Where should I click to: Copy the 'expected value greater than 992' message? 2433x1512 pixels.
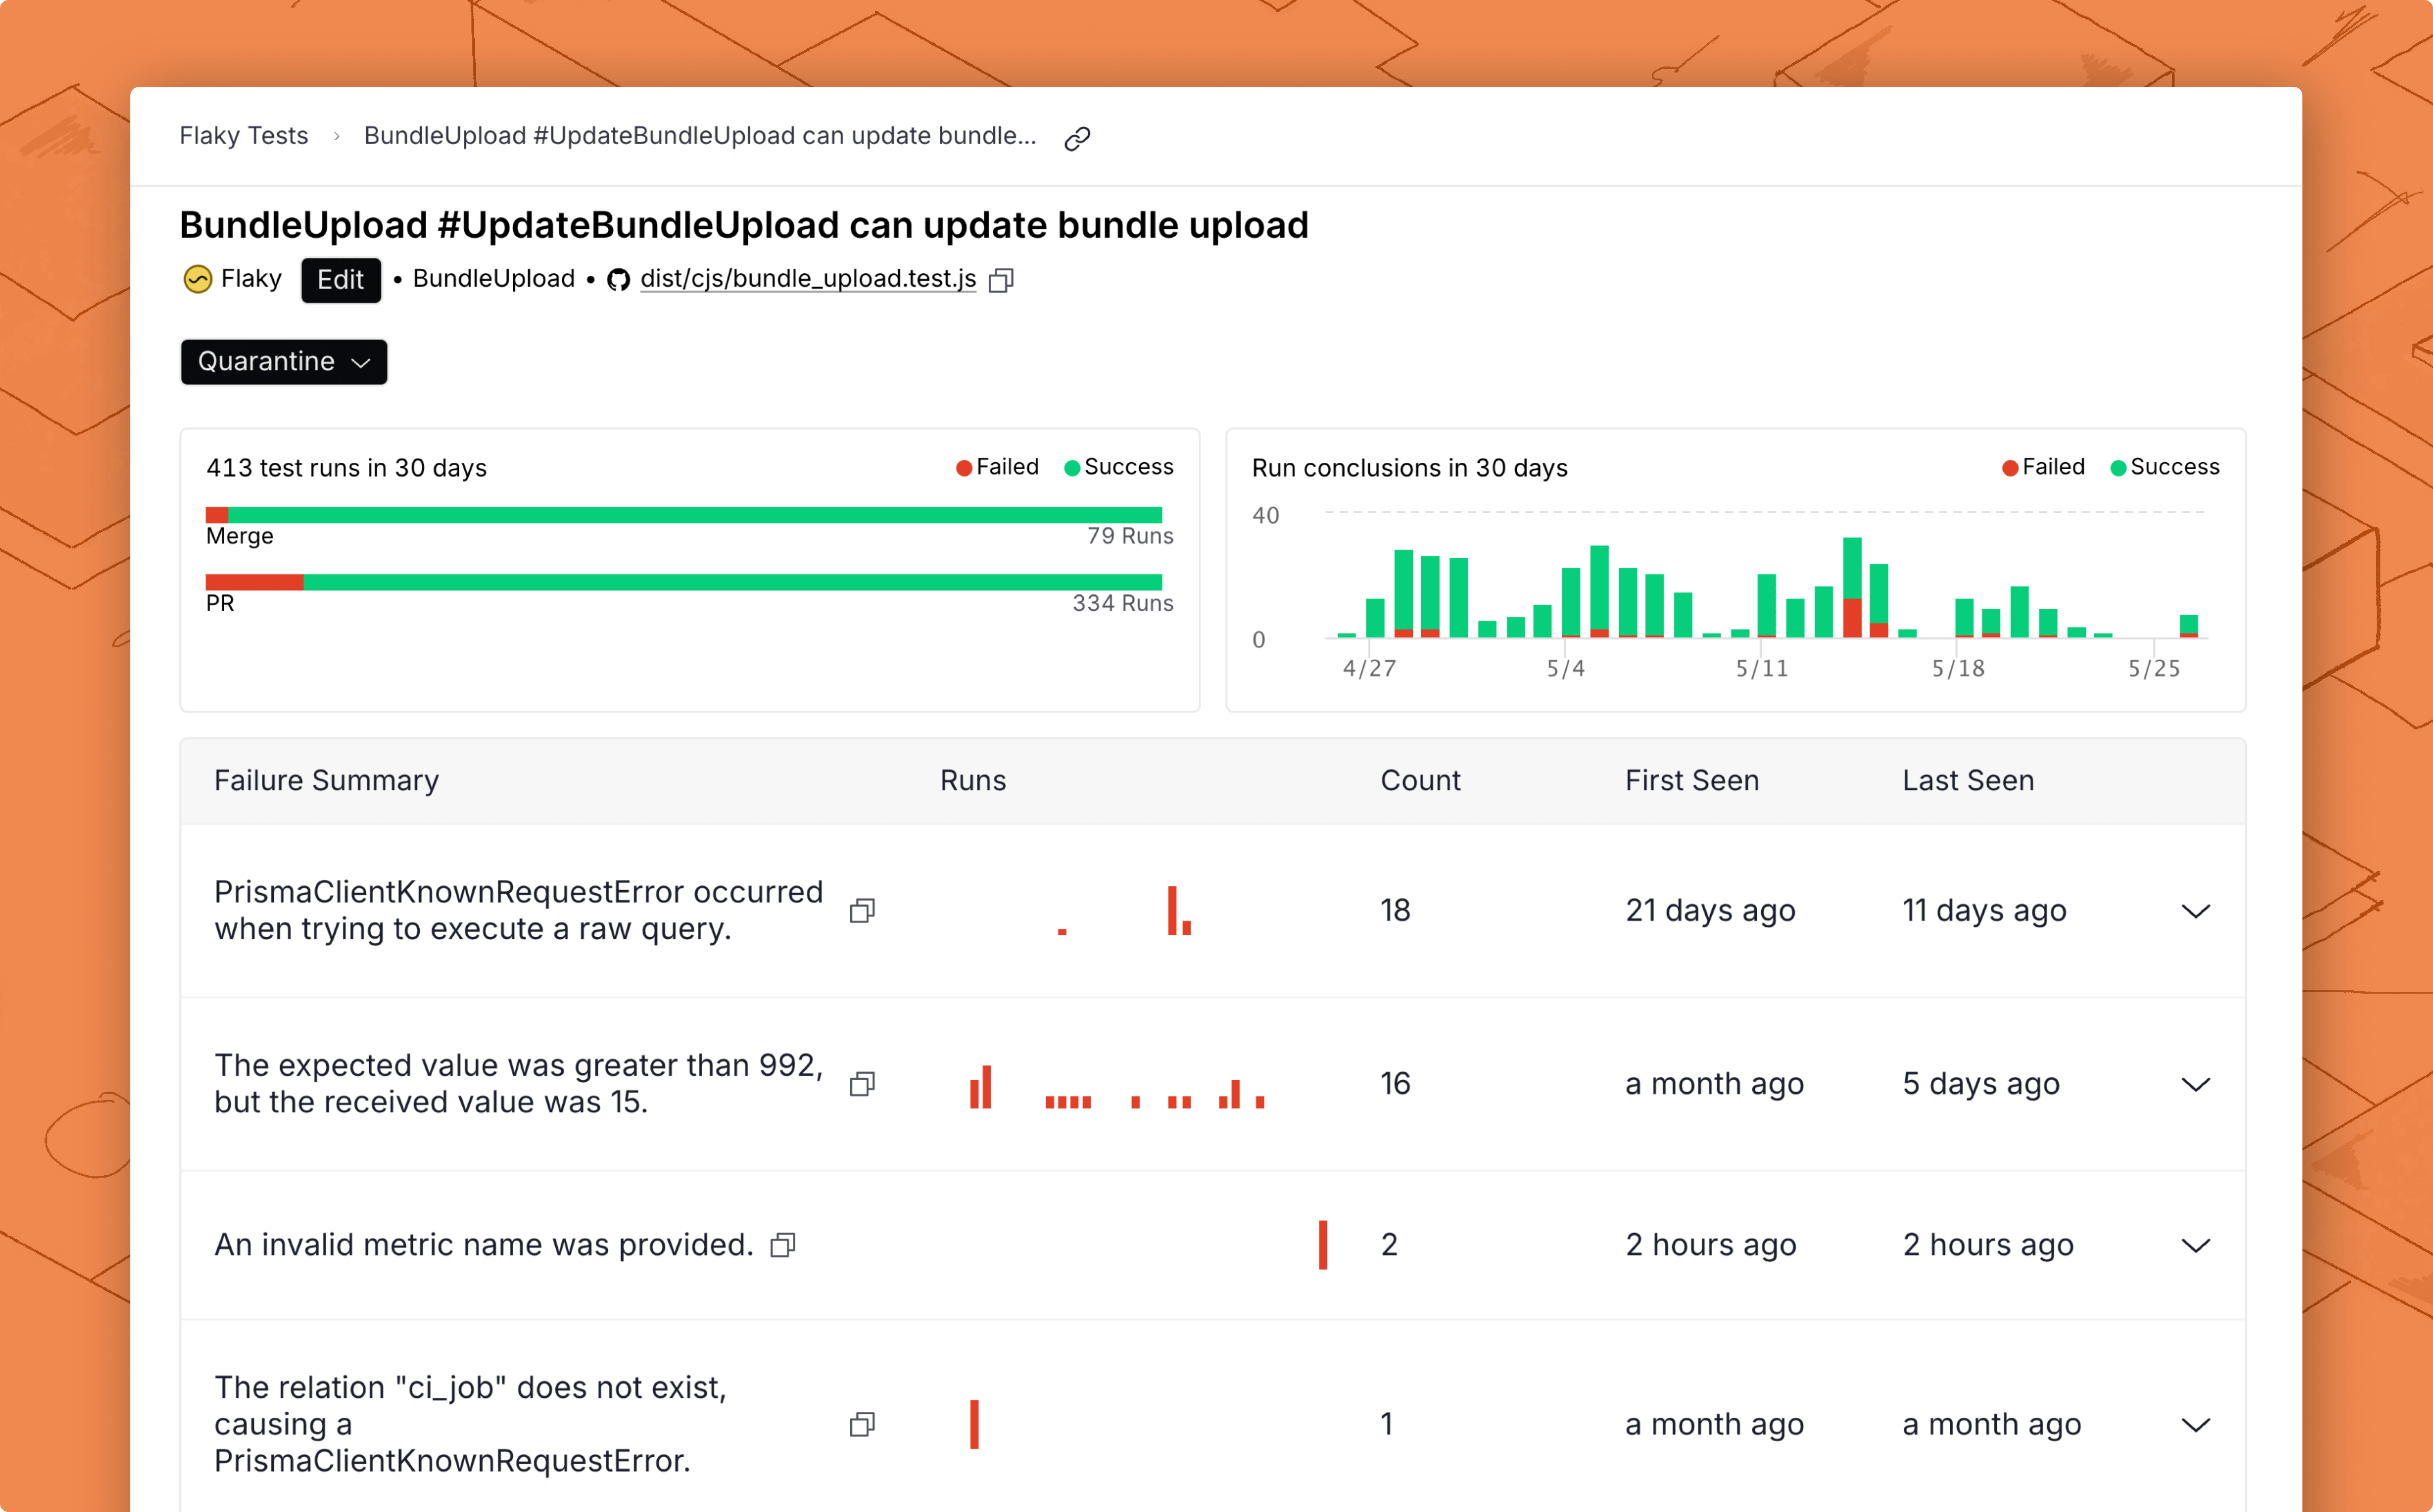[862, 1084]
